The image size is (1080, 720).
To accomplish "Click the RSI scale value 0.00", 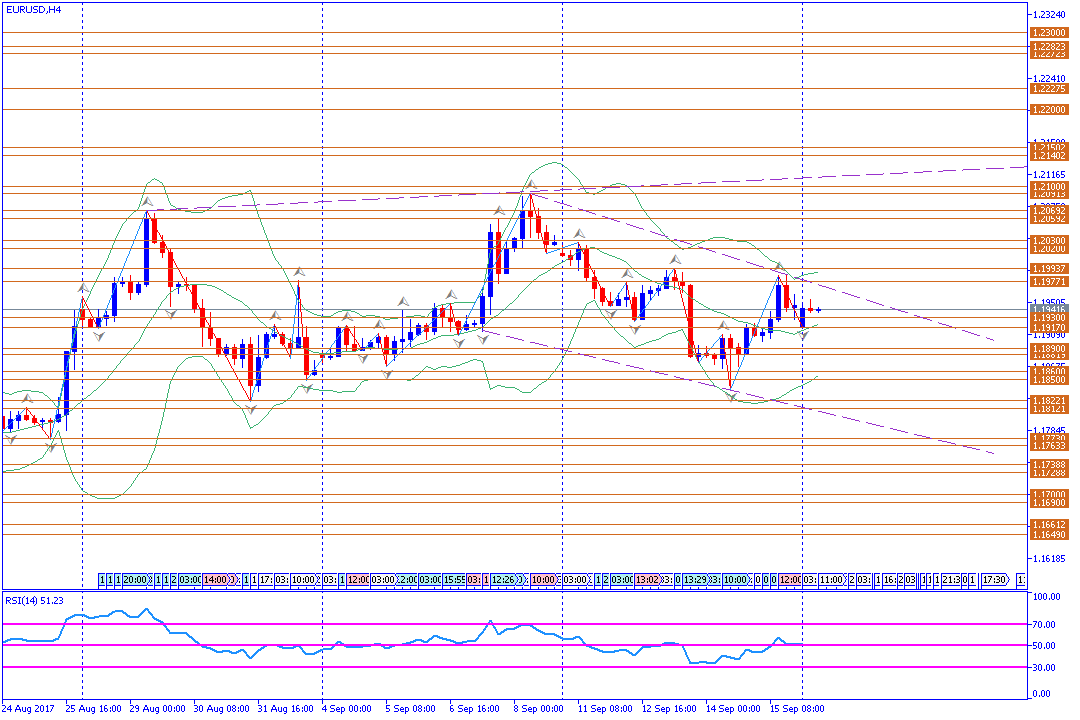I will pos(1043,694).
